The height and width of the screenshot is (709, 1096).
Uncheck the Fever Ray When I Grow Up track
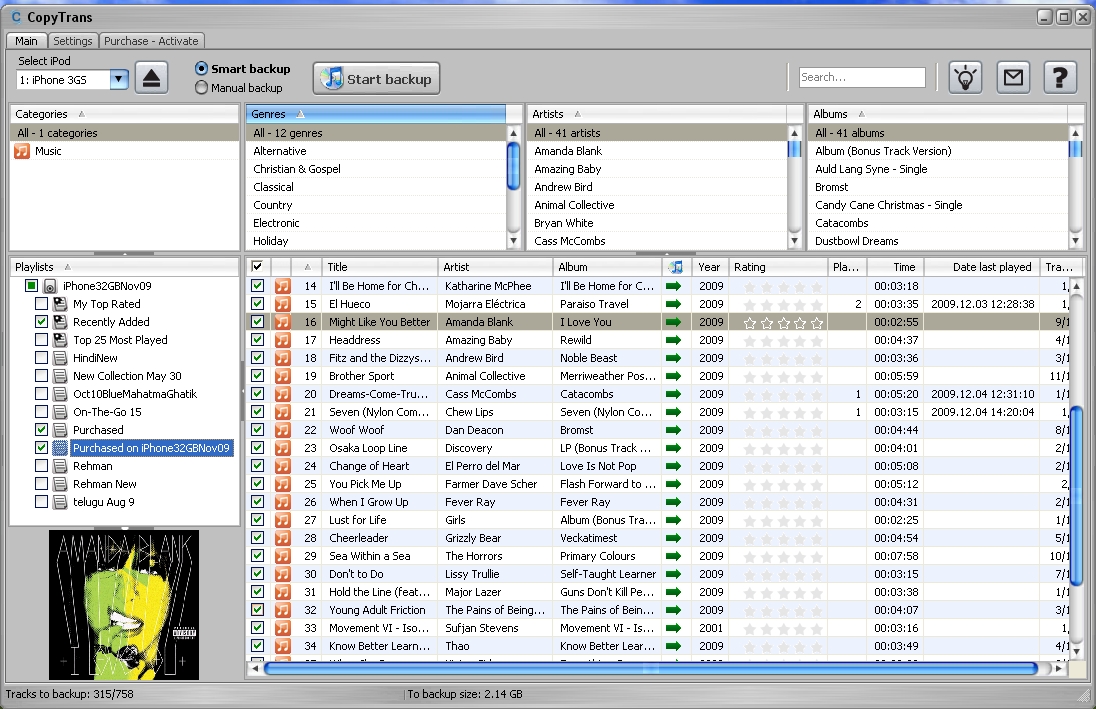pos(257,502)
